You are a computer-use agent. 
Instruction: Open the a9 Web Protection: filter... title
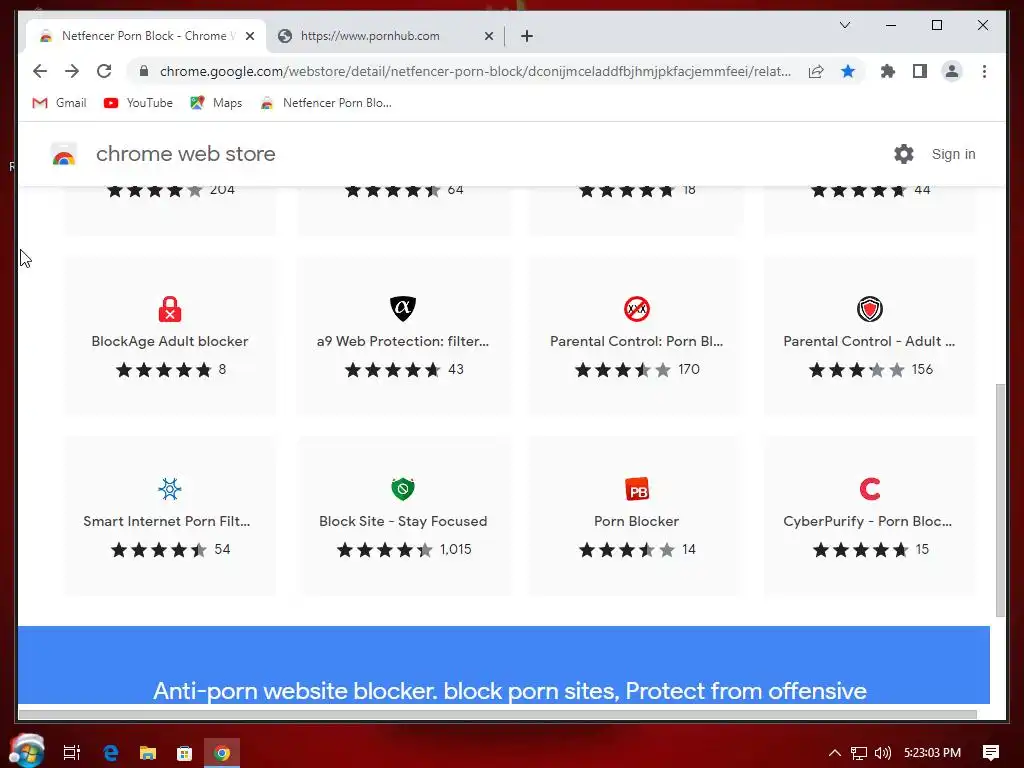tap(403, 341)
